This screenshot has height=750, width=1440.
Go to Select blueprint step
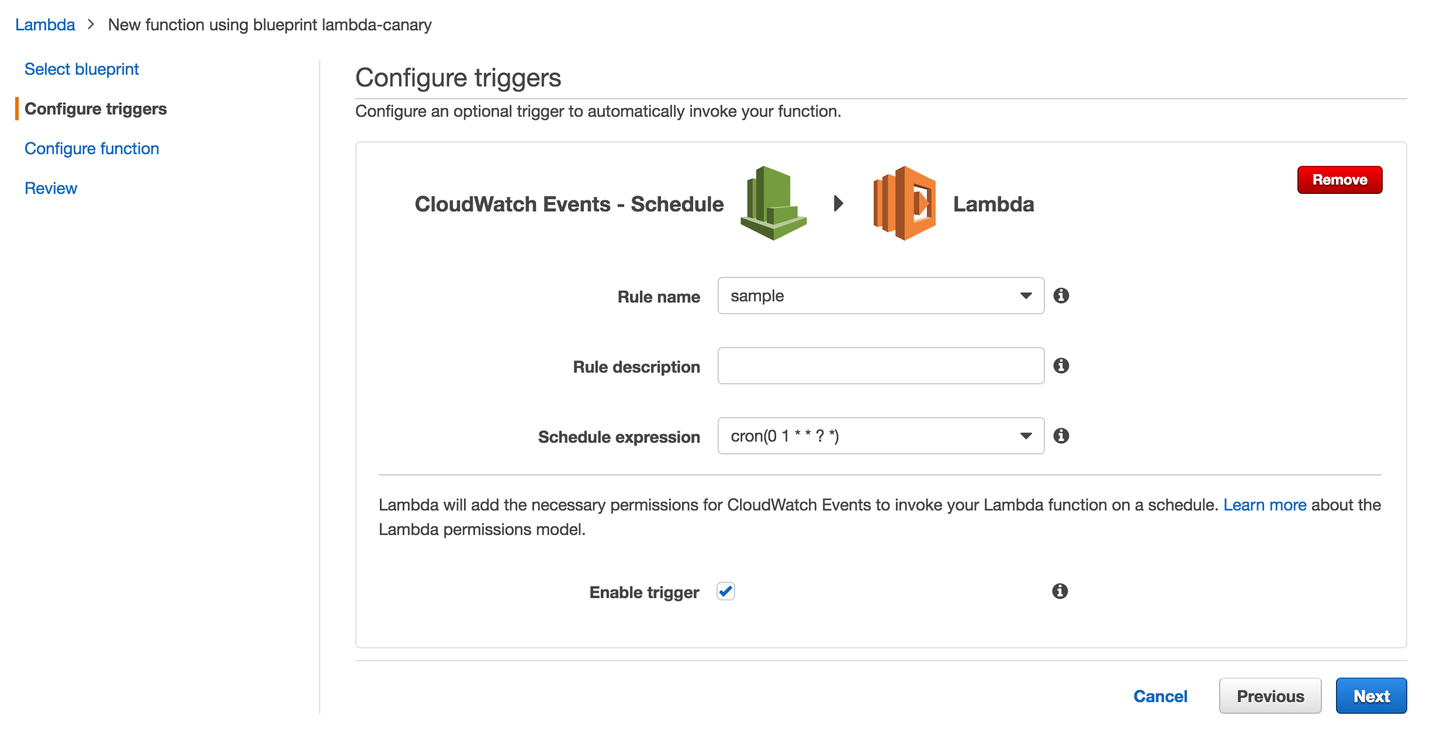point(81,69)
